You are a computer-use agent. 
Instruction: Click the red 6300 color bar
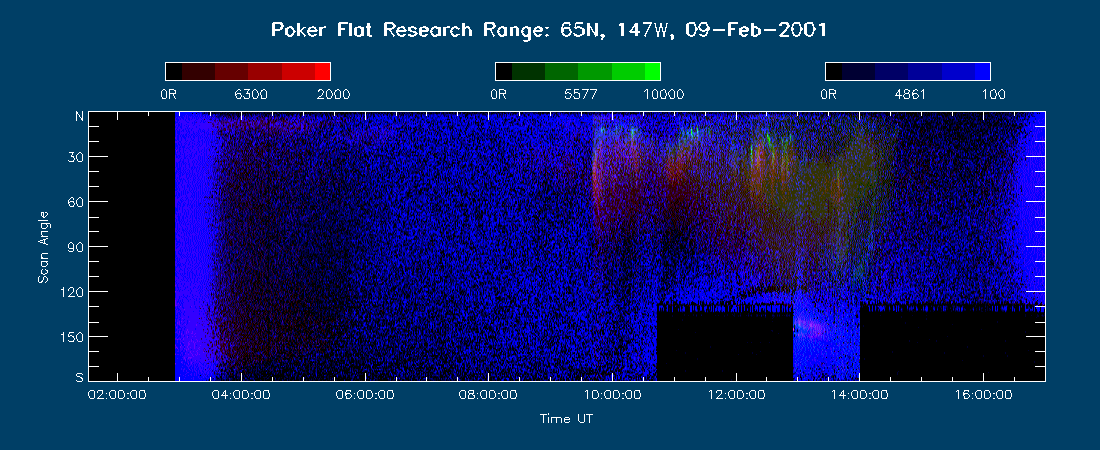coord(248,72)
